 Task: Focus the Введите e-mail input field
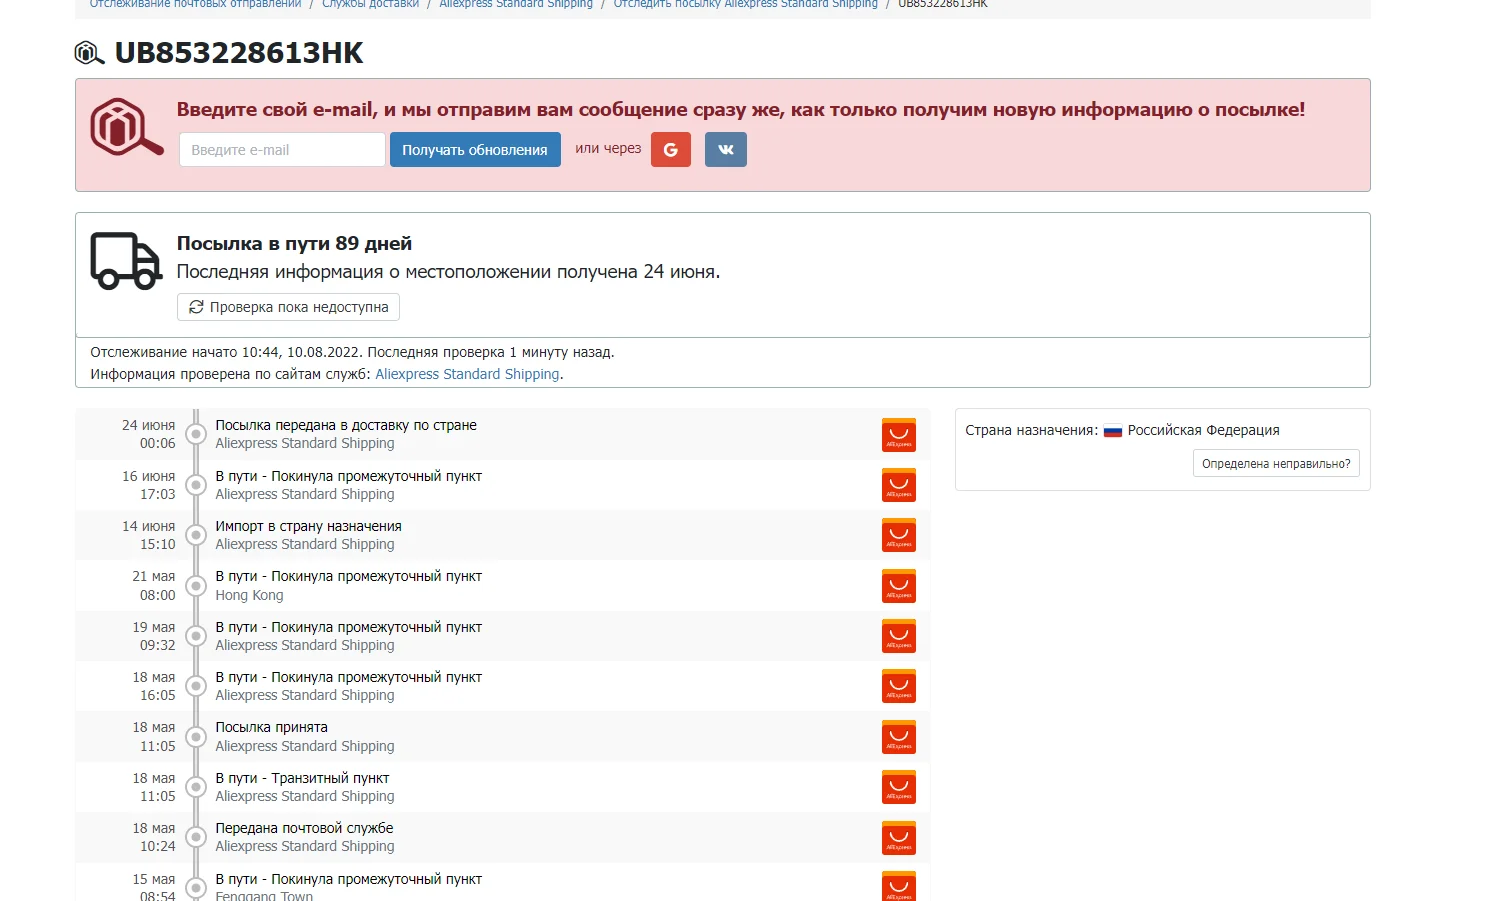[282, 150]
